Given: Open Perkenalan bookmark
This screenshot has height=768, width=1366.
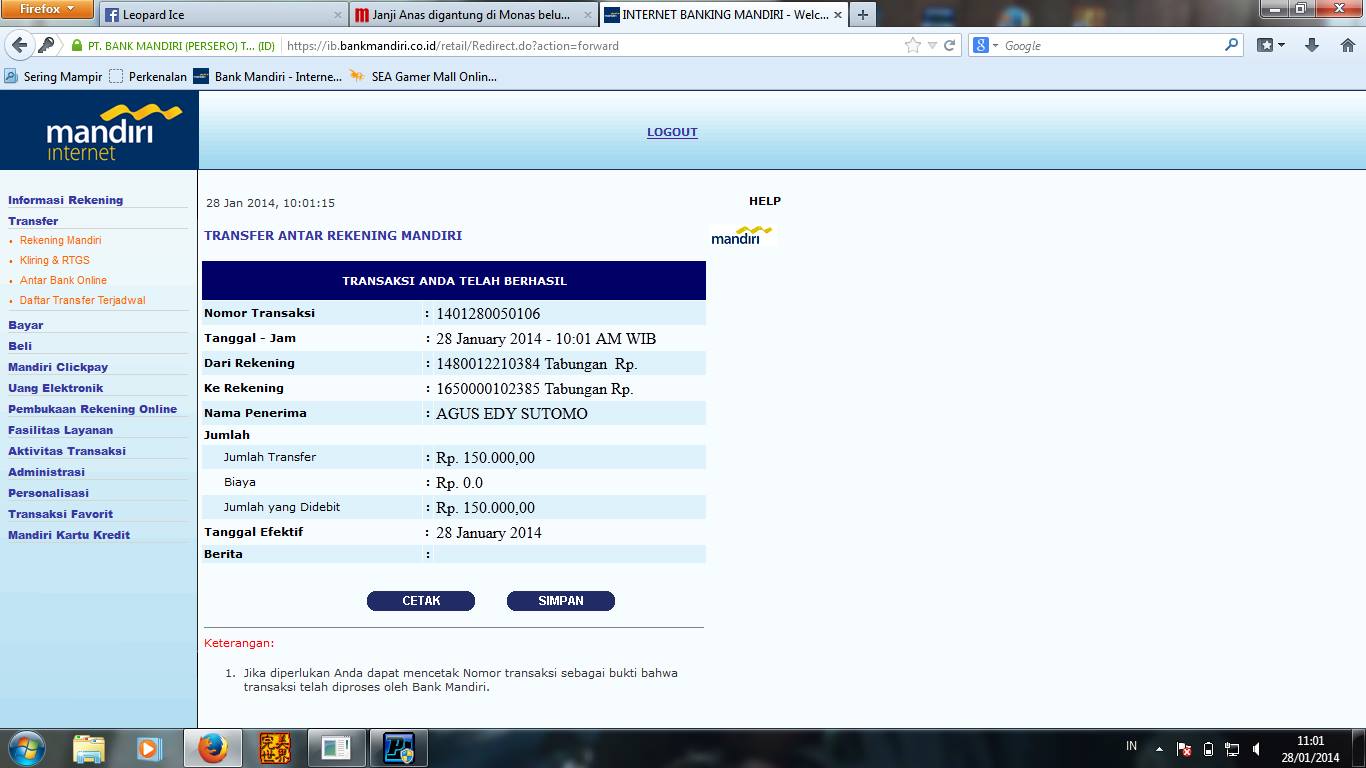Looking at the screenshot, I should point(147,76).
